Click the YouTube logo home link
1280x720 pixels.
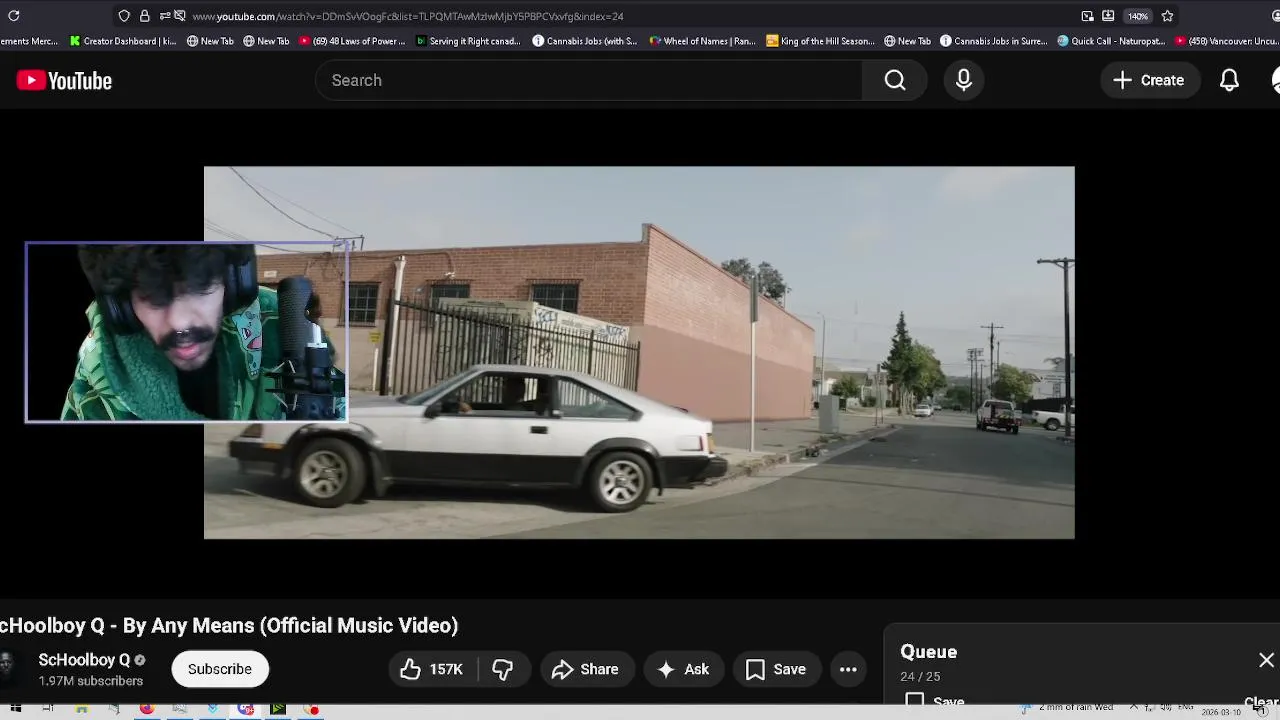tap(64, 81)
